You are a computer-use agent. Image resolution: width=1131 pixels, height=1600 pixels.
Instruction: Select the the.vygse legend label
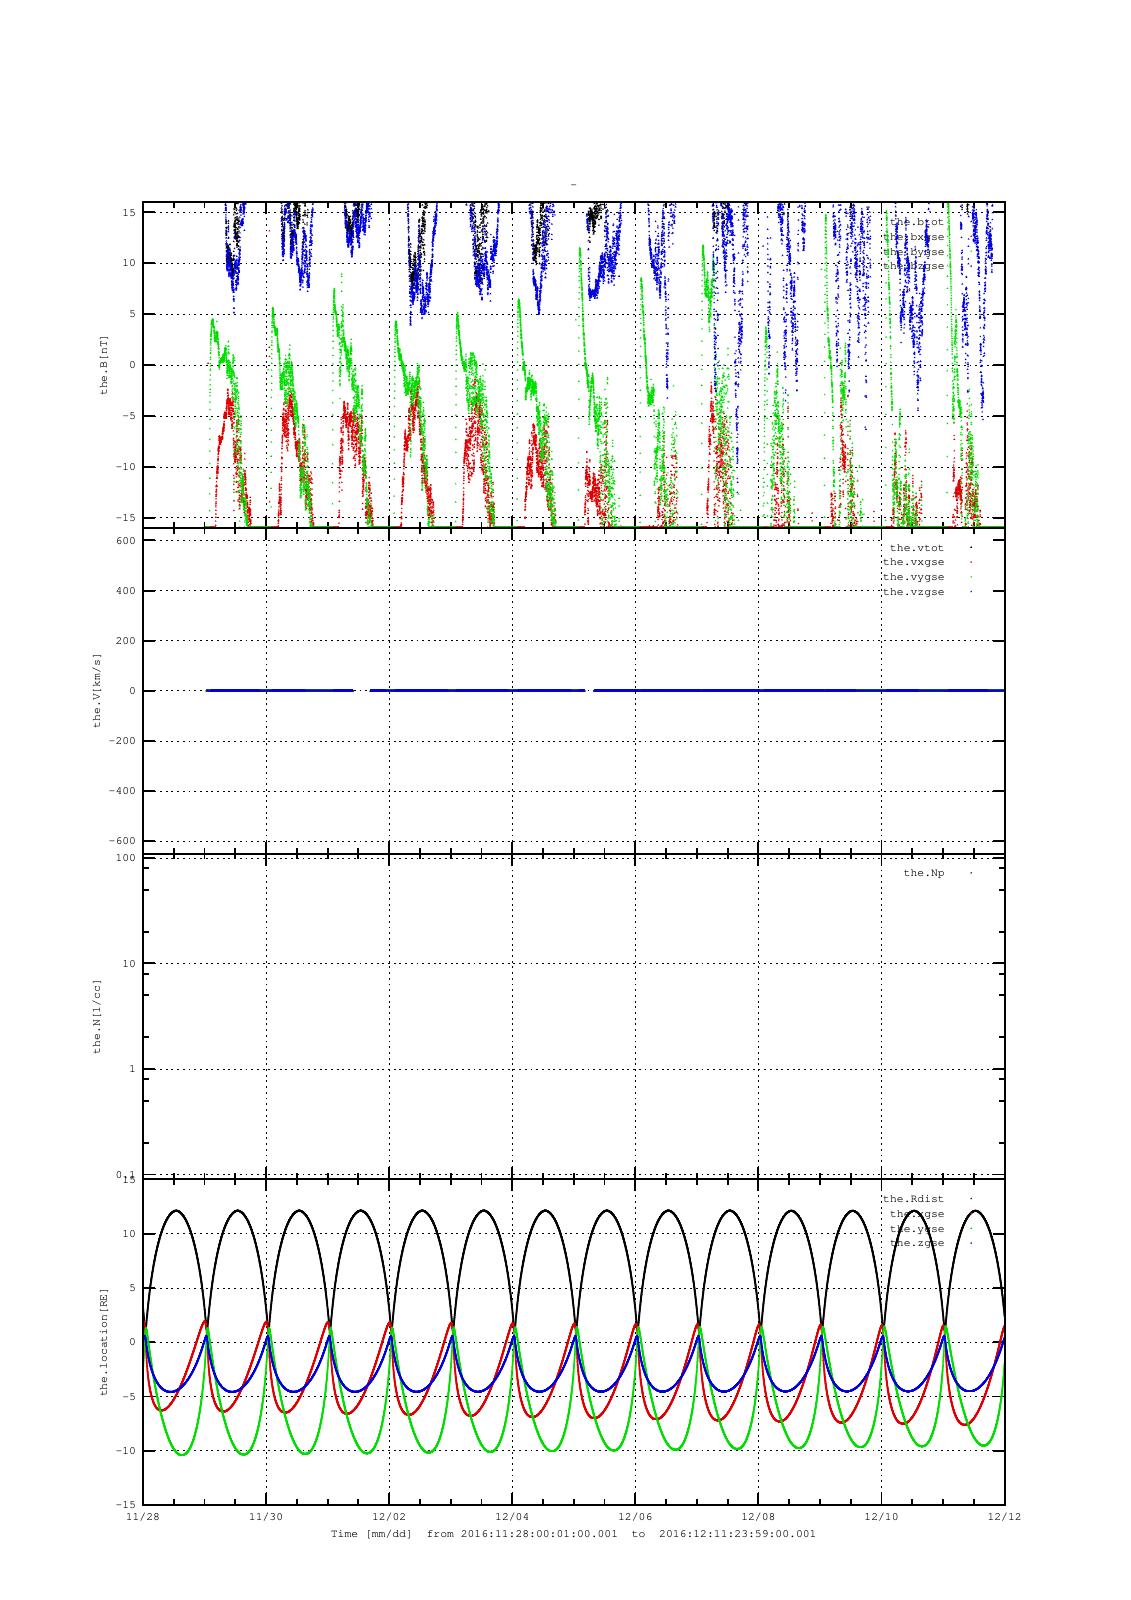(x=913, y=577)
